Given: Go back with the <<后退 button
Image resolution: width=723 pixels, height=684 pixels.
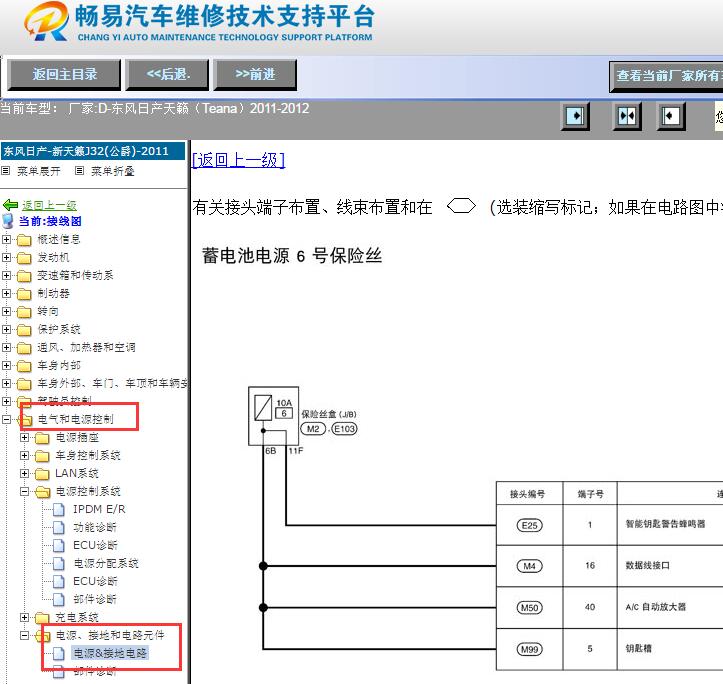Looking at the screenshot, I should pos(167,74).
